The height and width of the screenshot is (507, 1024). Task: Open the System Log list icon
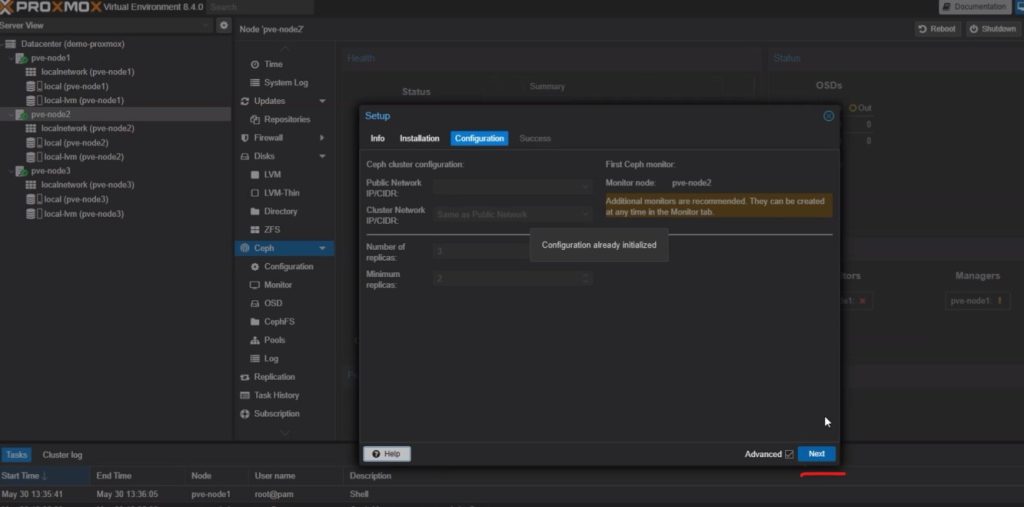[255, 83]
